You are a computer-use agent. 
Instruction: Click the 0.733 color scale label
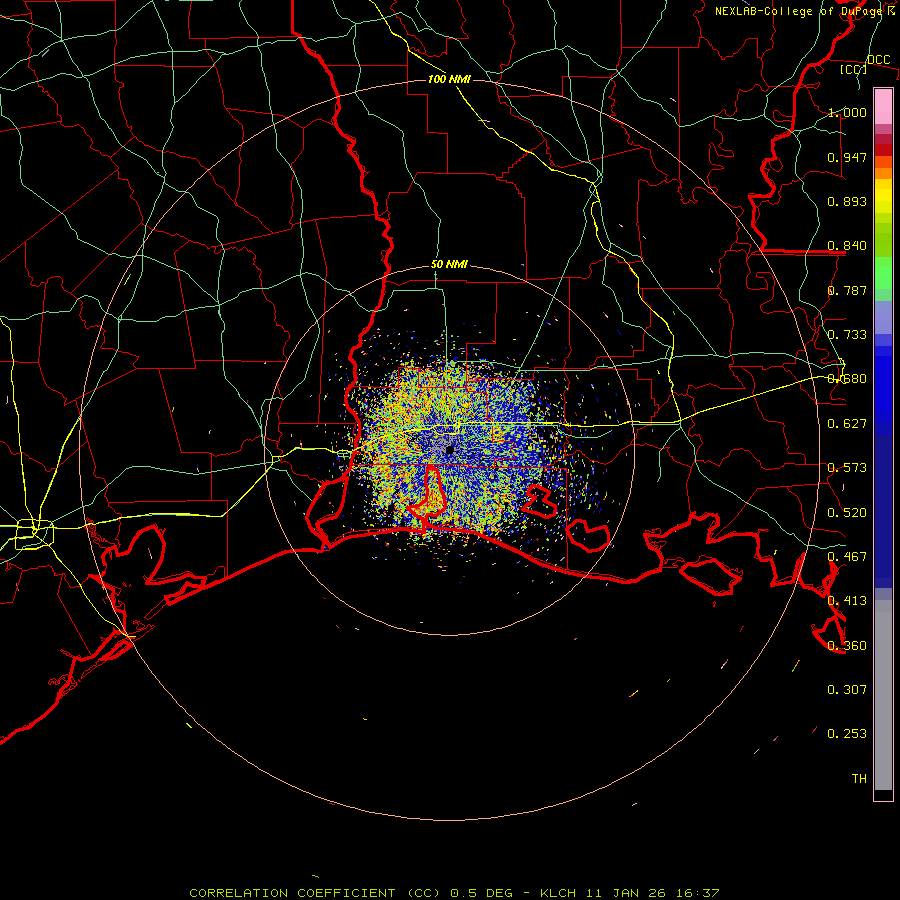click(x=847, y=335)
